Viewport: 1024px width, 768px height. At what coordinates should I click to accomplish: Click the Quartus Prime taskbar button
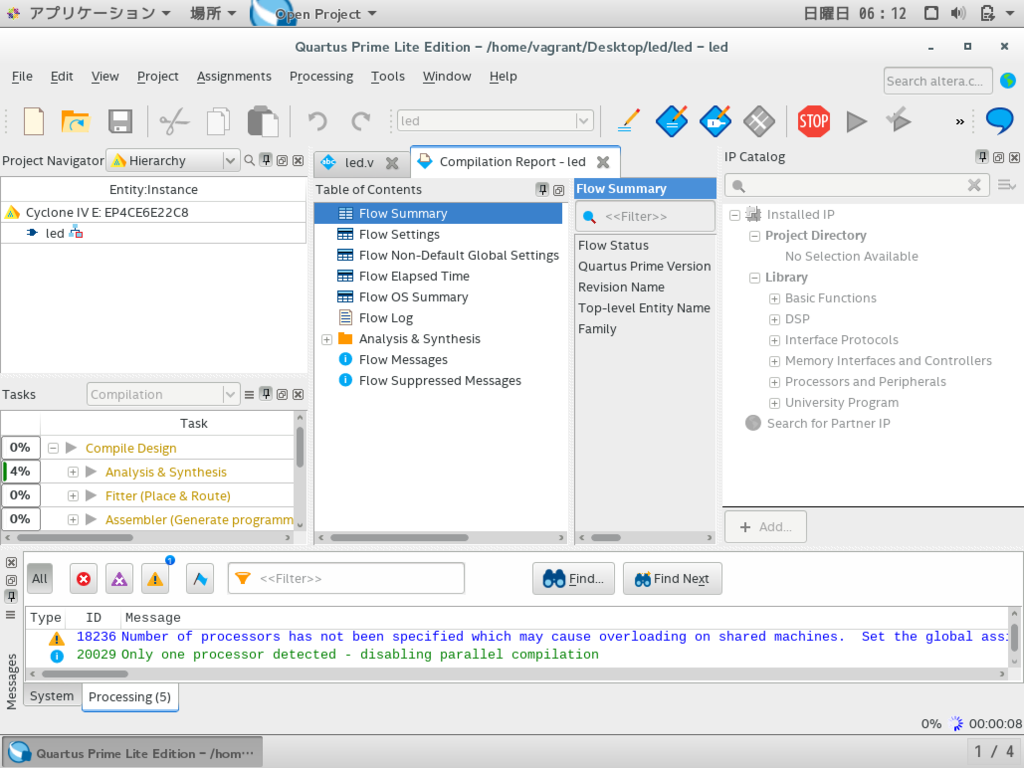click(x=133, y=753)
